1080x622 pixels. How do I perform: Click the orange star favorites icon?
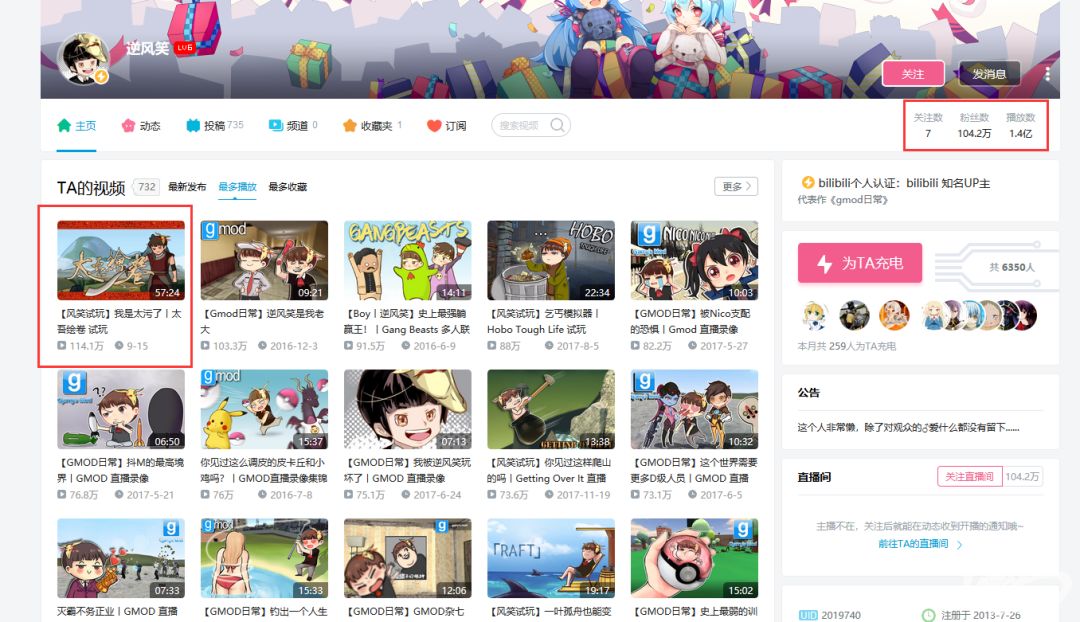350,125
